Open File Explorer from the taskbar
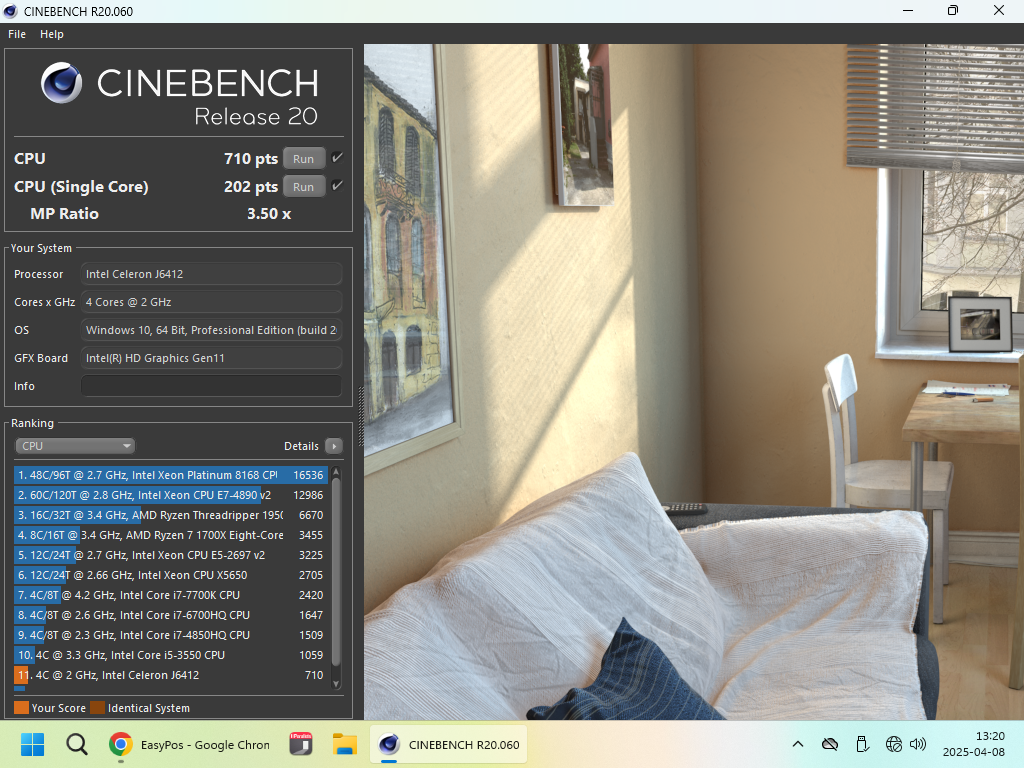The image size is (1024, 768). (x=345, y=744)
